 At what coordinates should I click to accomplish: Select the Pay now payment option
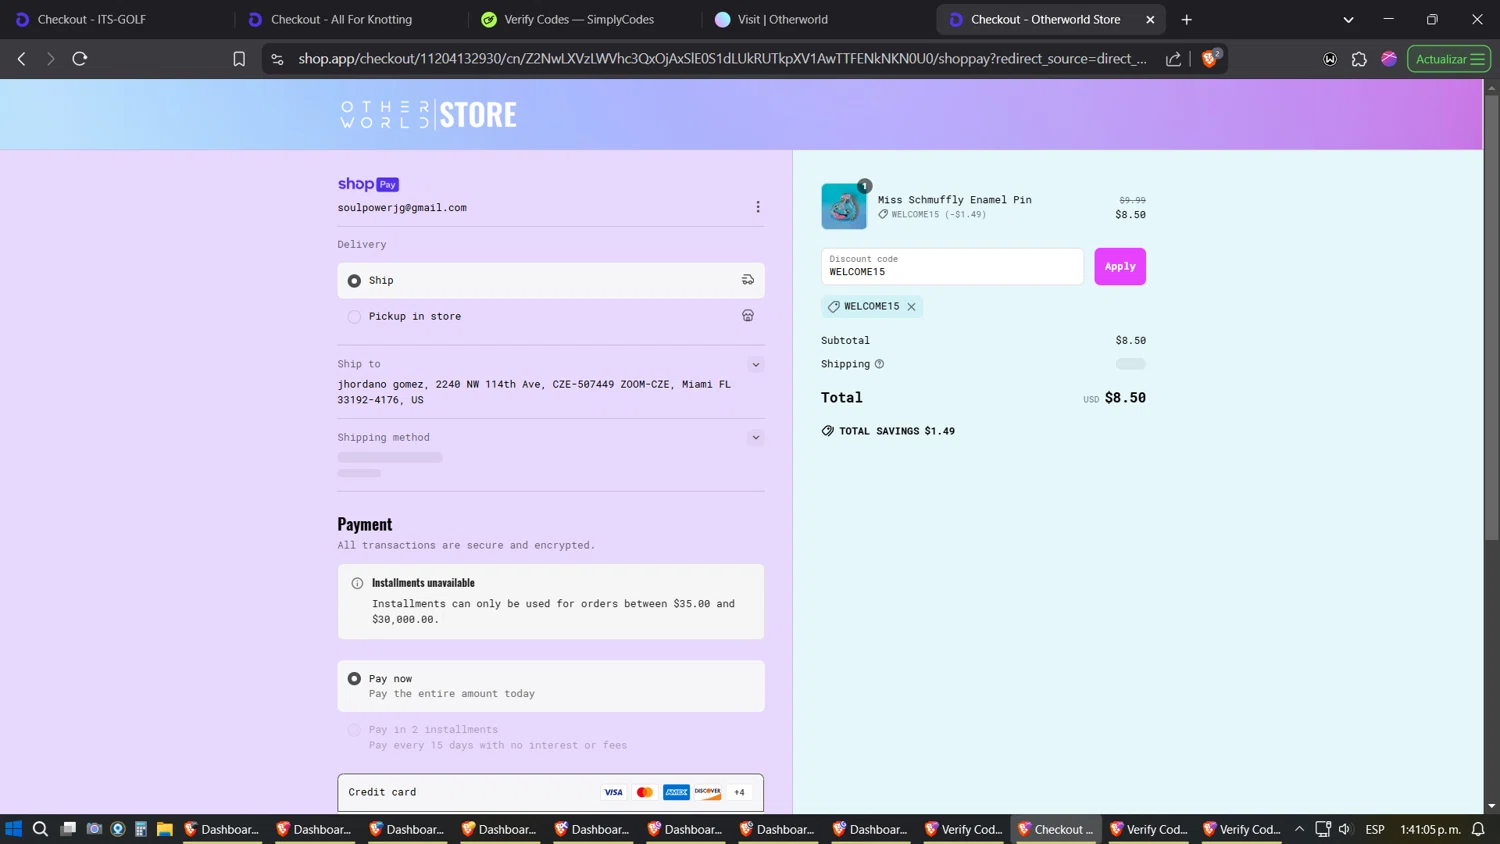[354, 679]
